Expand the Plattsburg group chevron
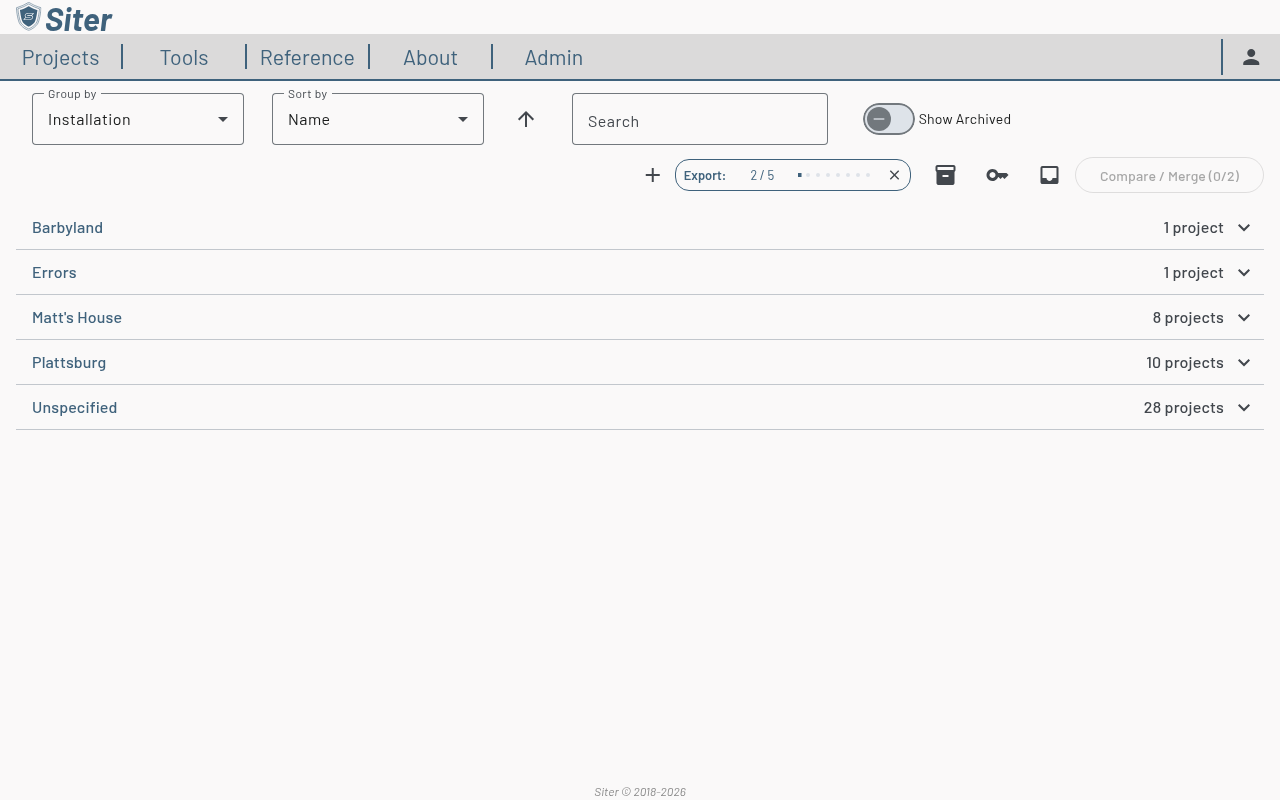 (1244, 362)
